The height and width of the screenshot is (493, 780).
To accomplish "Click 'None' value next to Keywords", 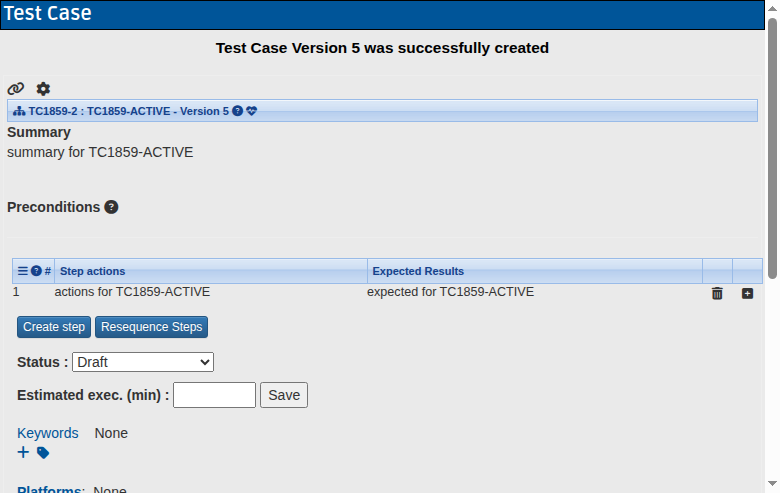I will tap(111, 433).
